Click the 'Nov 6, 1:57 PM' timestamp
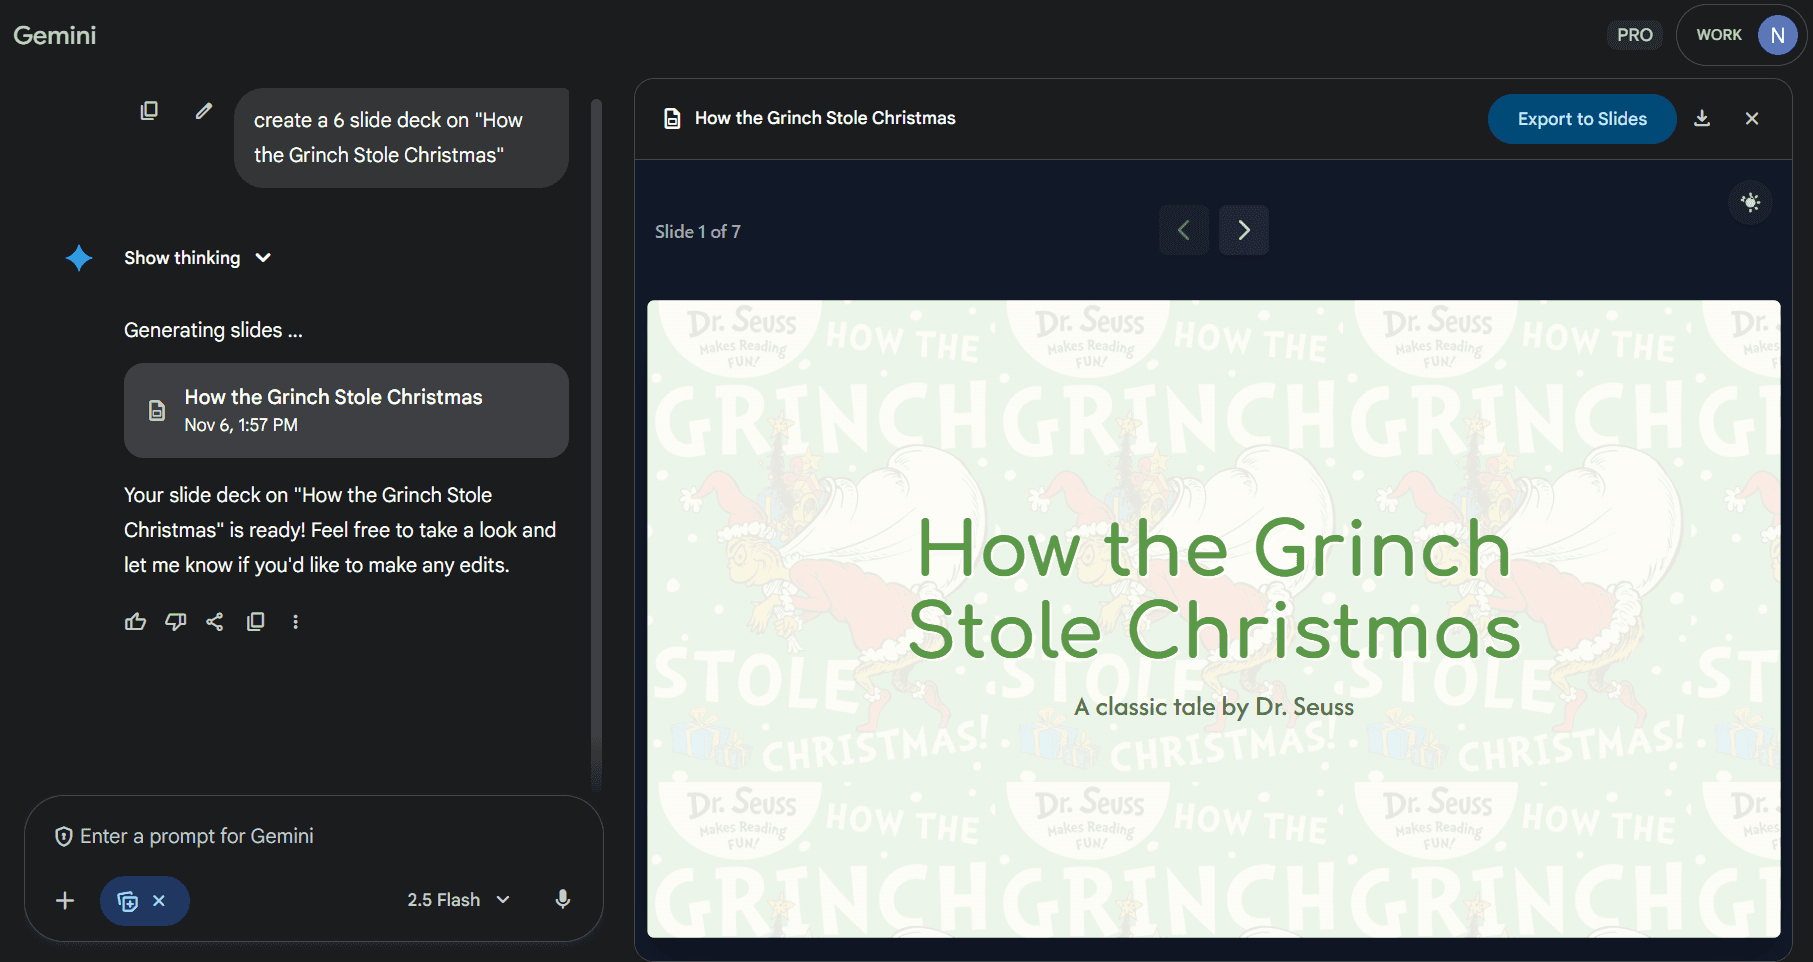The width and height of the screenshot is (1813, 962). pos(241,426)
